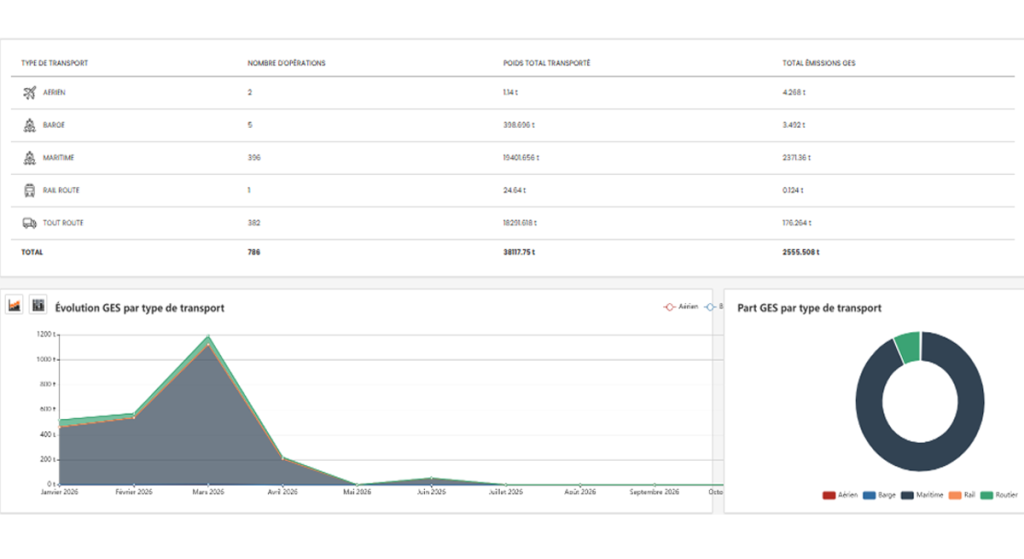Sort by Total émissions GES column header
The height and width of the screenshot is (559, 1024).
819,63
